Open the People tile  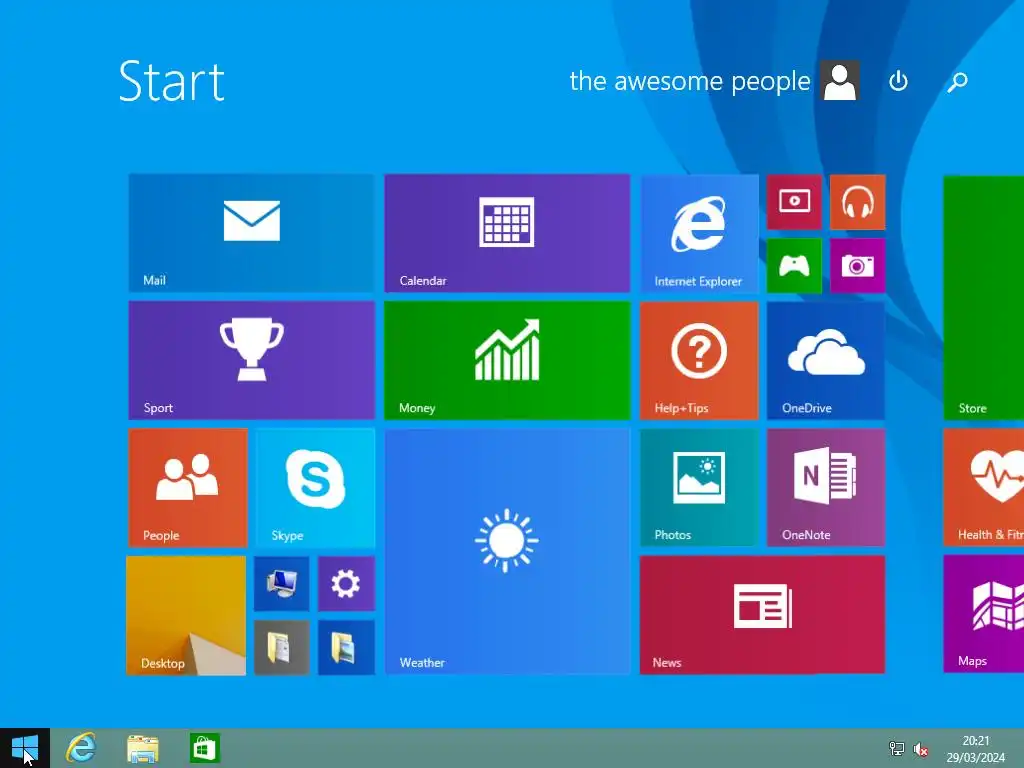pos(188,487)
